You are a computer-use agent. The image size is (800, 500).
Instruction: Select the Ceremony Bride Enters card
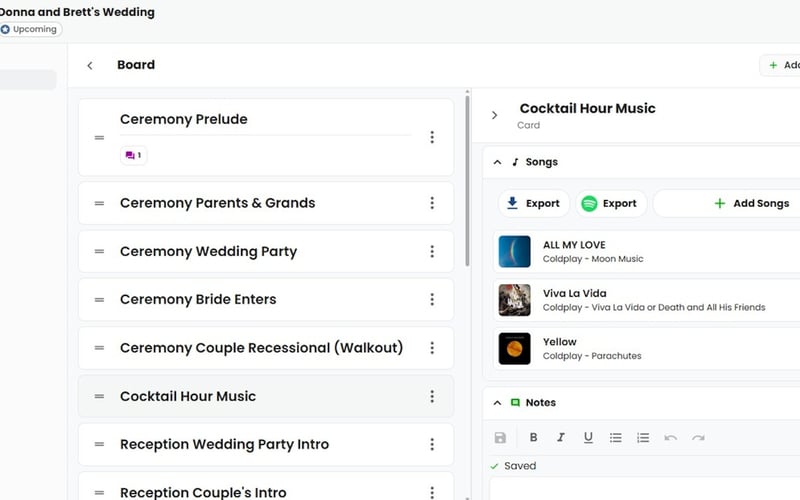pos(266,299)
